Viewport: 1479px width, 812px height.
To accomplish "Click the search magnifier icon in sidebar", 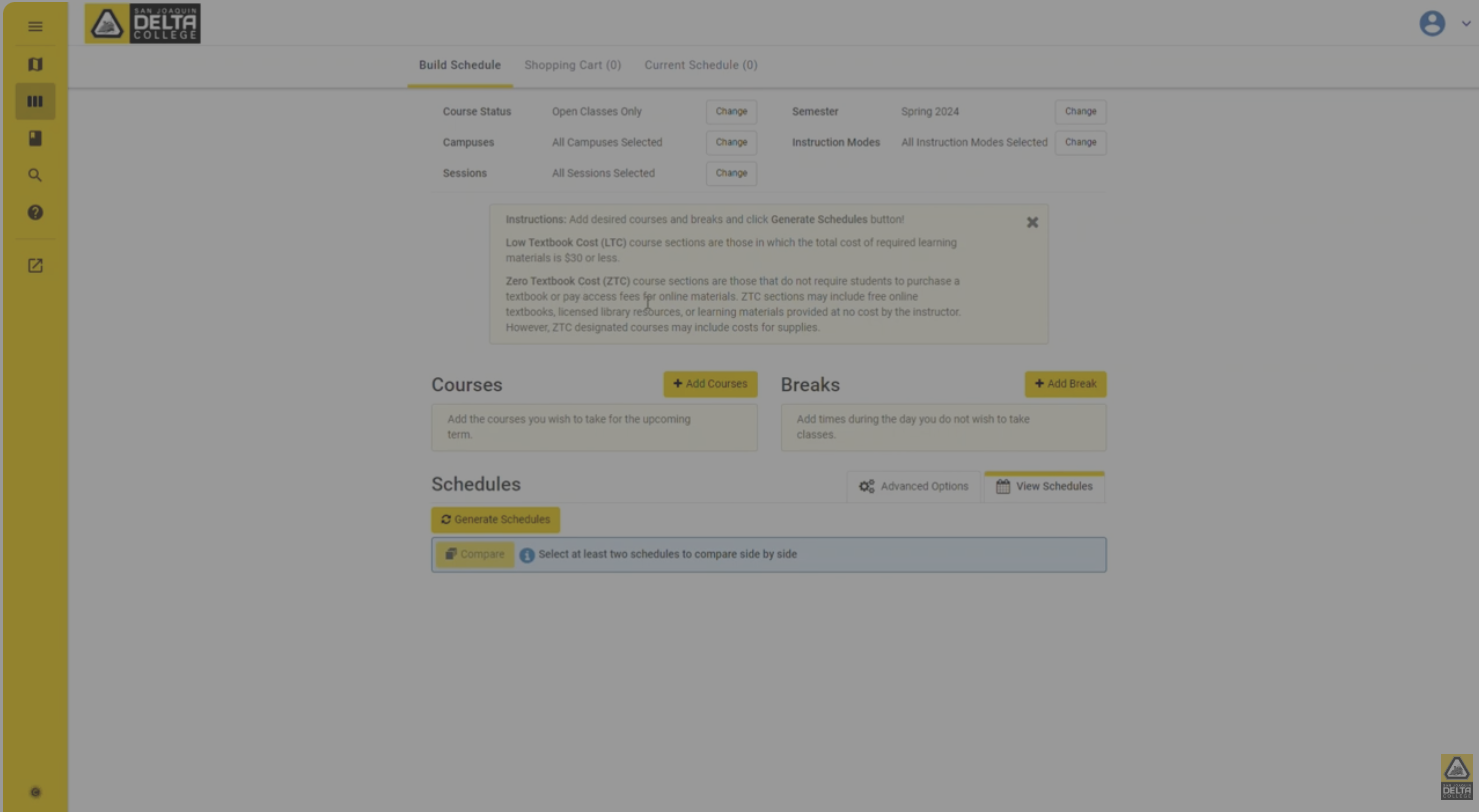I will (35, 176).
